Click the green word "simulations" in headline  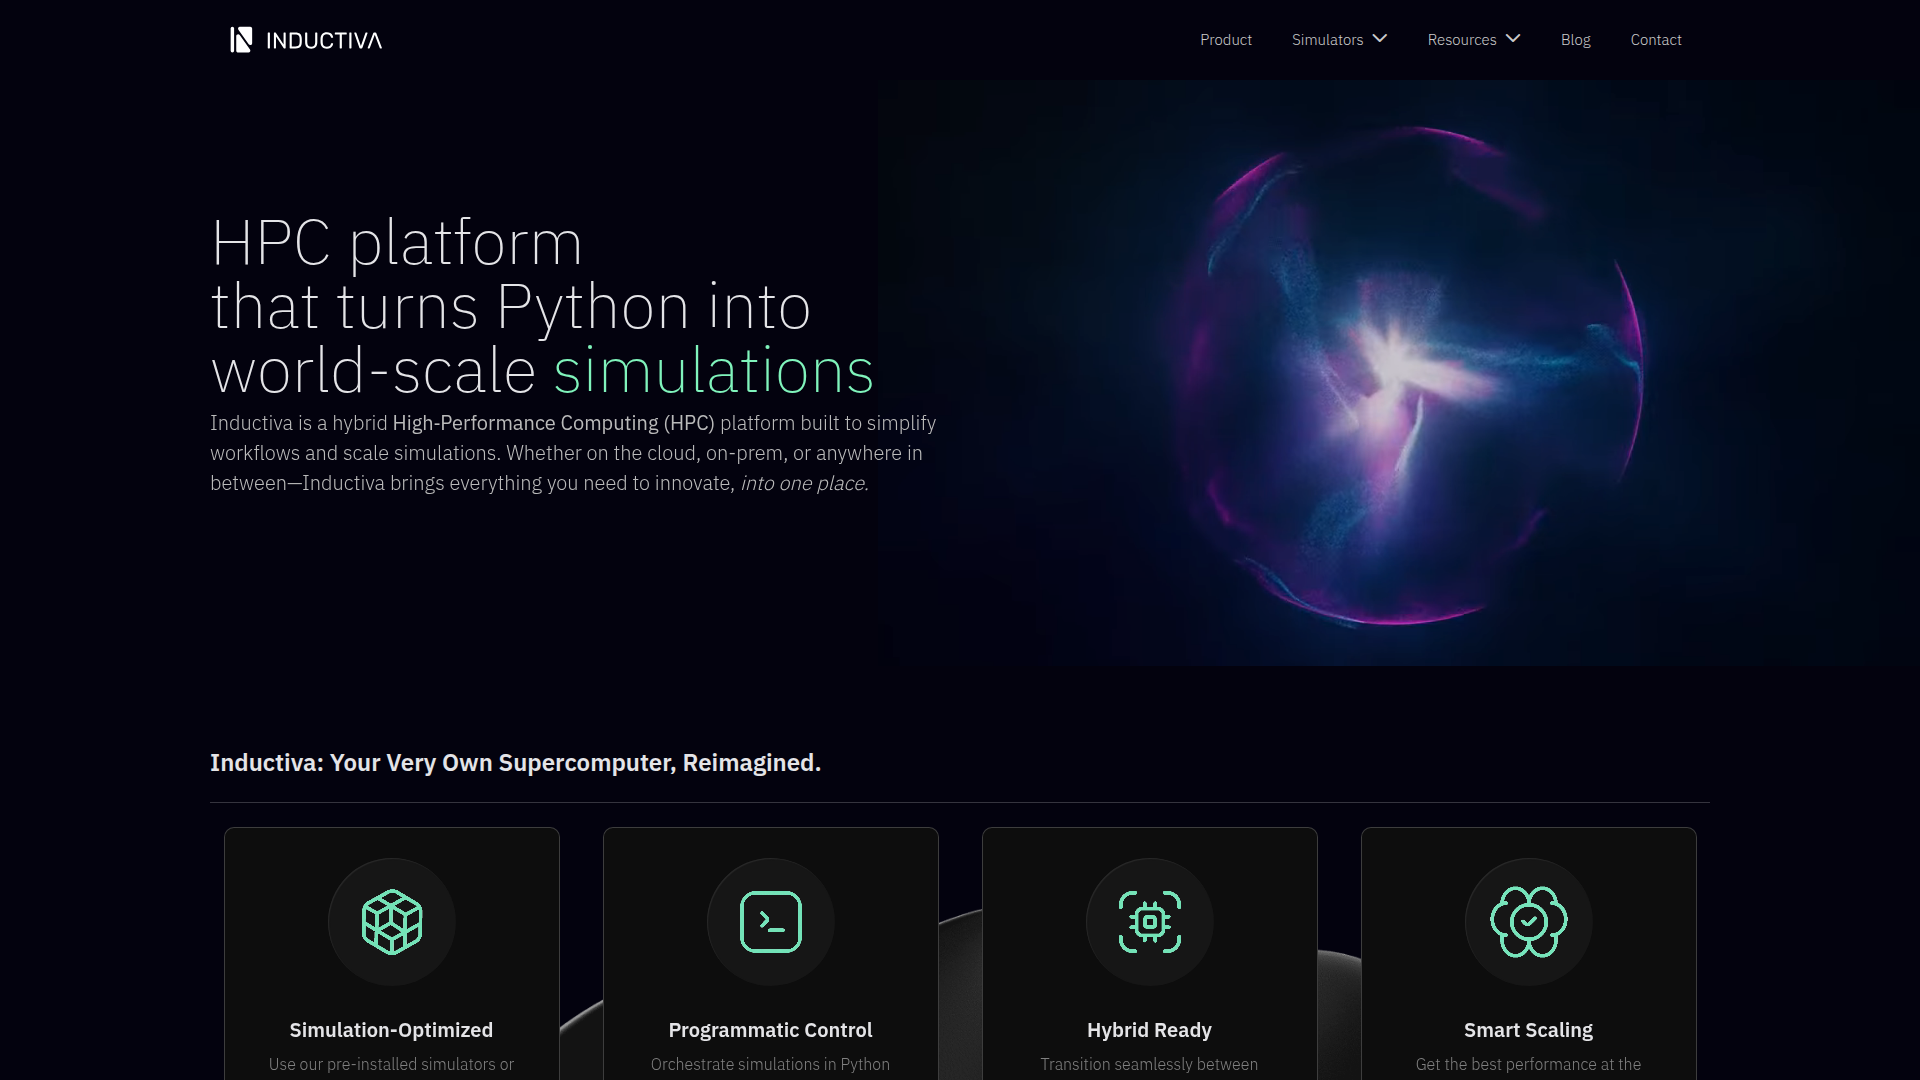714,371
